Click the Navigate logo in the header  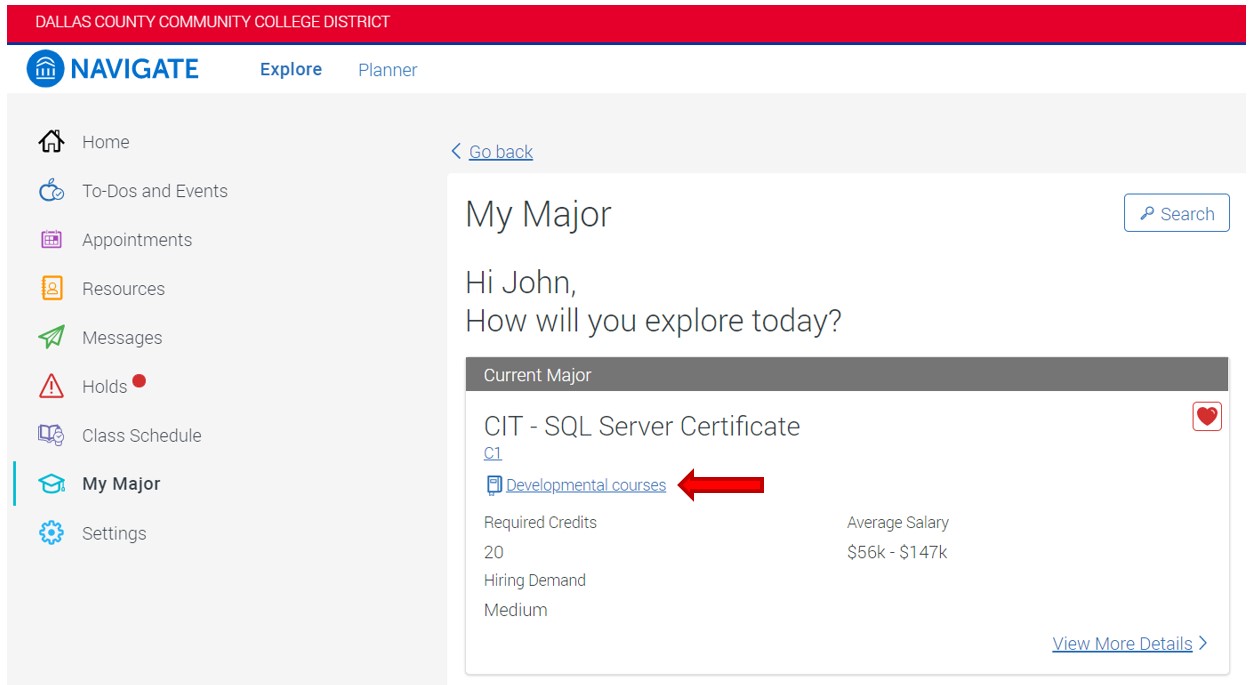tap(112, 68)
